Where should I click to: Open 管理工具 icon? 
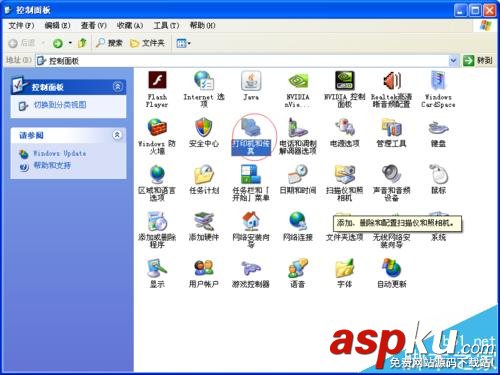pos(391,128)
